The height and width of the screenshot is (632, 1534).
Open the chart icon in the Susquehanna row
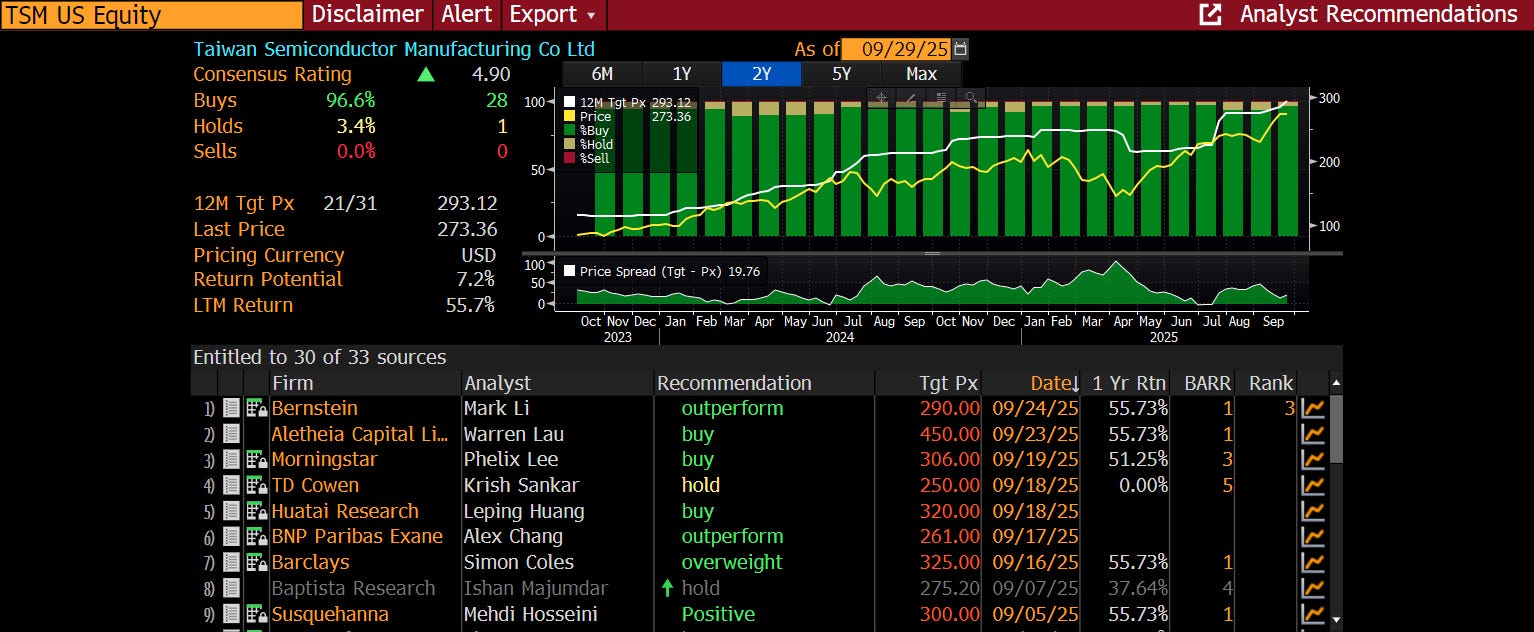[1312, 614]
